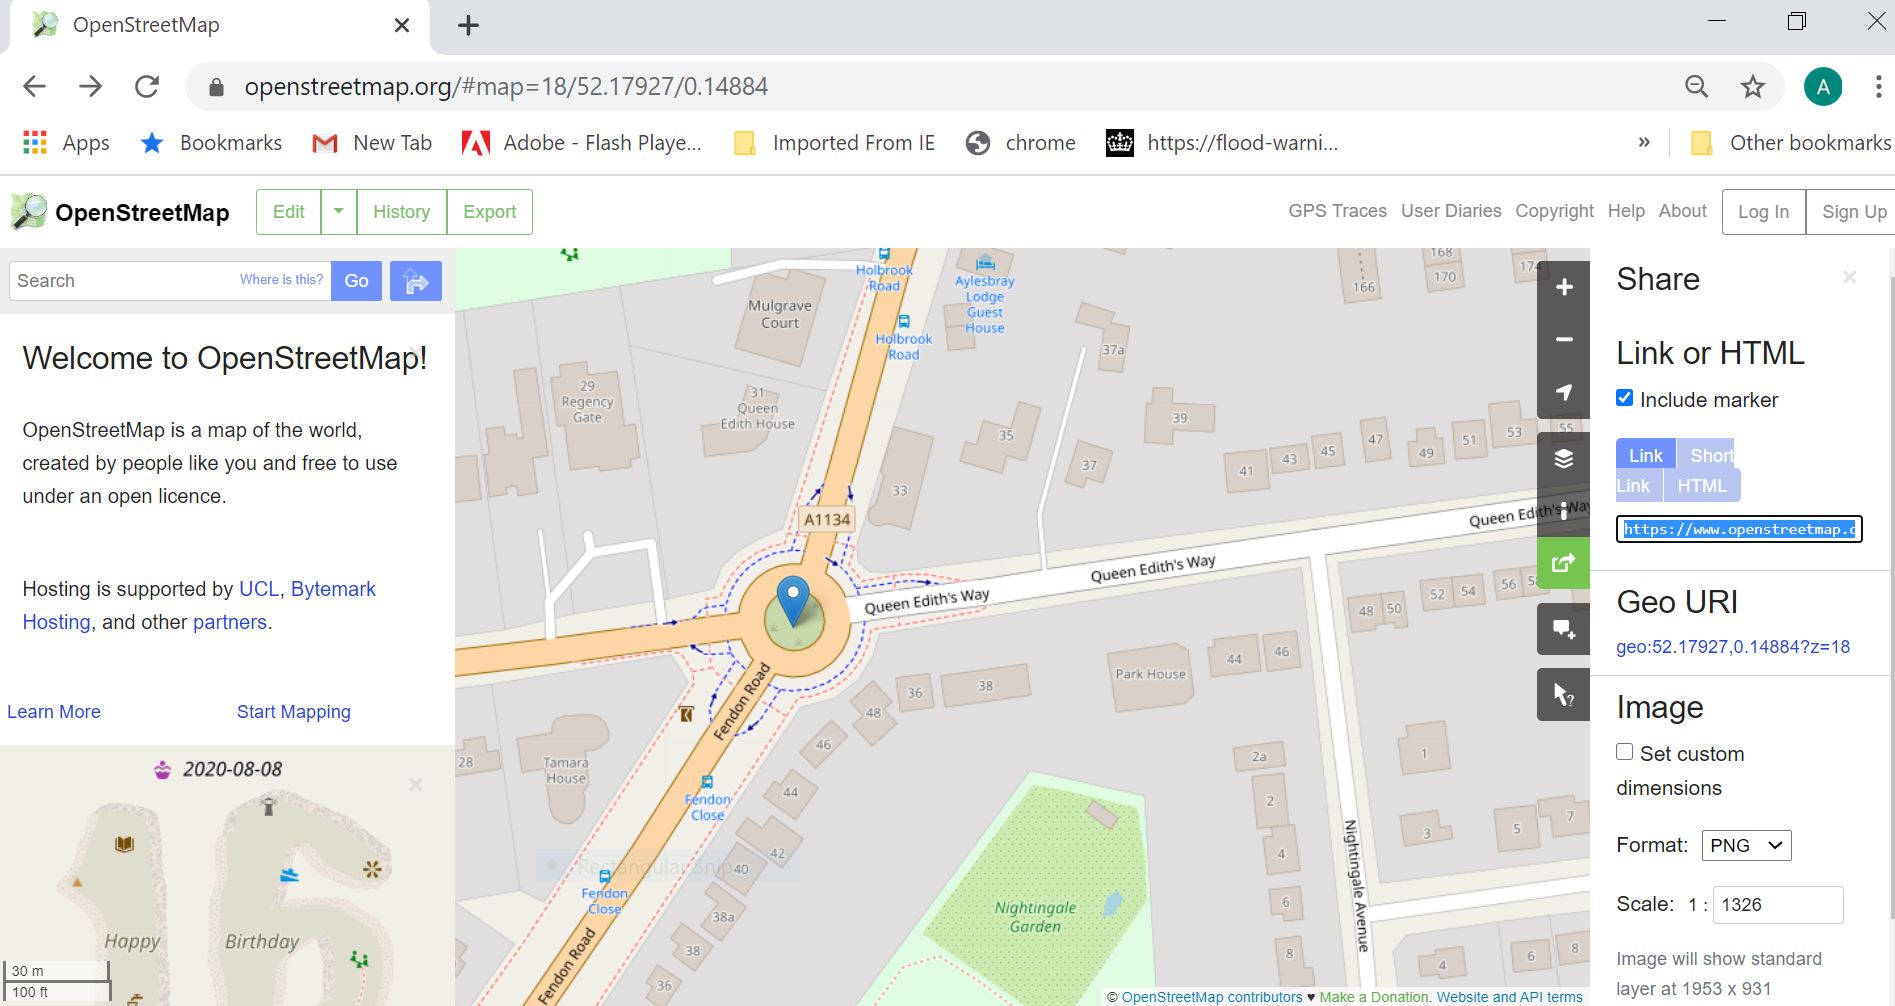Click the Holbrook Road bus stop icon
The height and width of the screenshot is (1006, 1895).
pyautogui.click(x=903, y=321)
